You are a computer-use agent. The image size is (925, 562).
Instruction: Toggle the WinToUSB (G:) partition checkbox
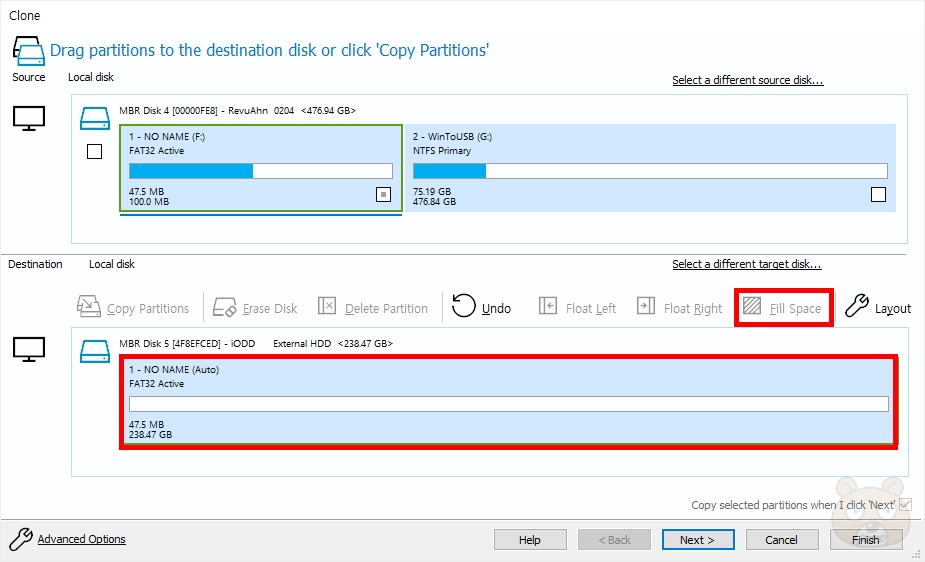pos(878,194)
